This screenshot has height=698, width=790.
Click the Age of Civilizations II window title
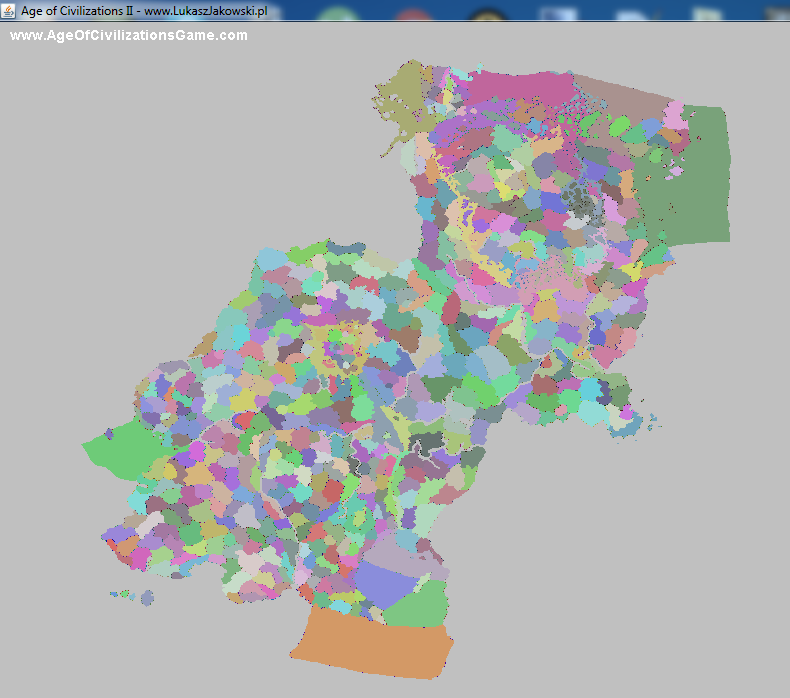(144, 11)
